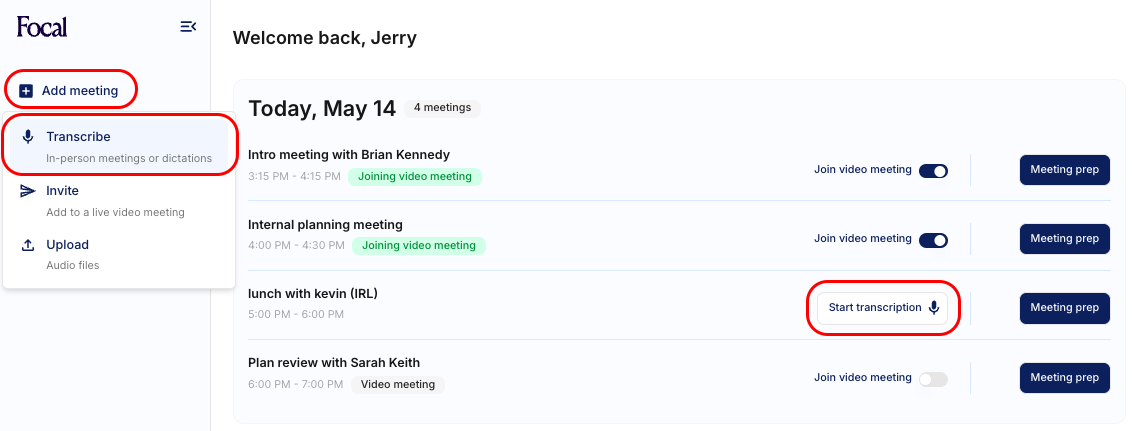Click the Upload arrow icon

coord(28,245)
